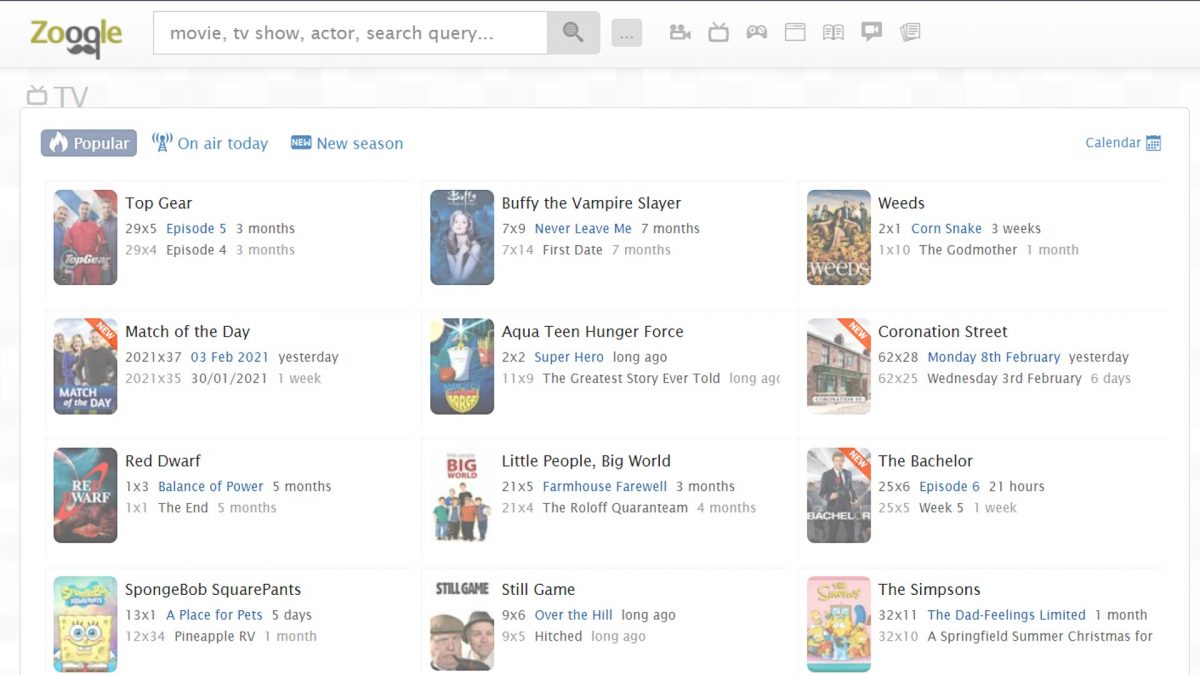Open the TV shows icon in header
This screenshot has width=1200, height=675.
click(x=718, y=33)
